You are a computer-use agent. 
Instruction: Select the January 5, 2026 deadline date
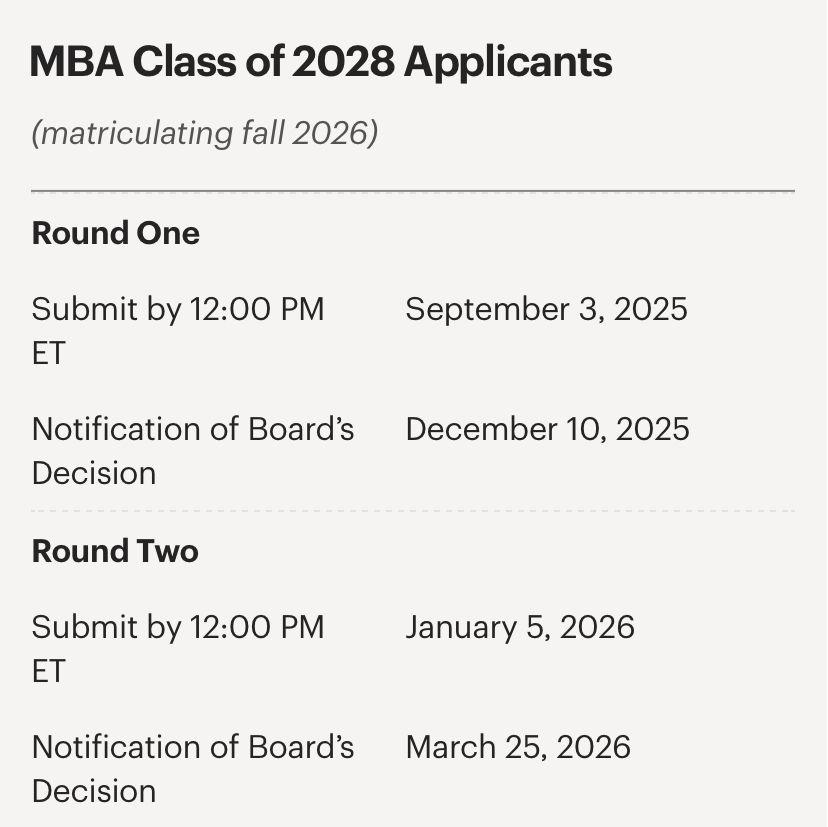520,627
